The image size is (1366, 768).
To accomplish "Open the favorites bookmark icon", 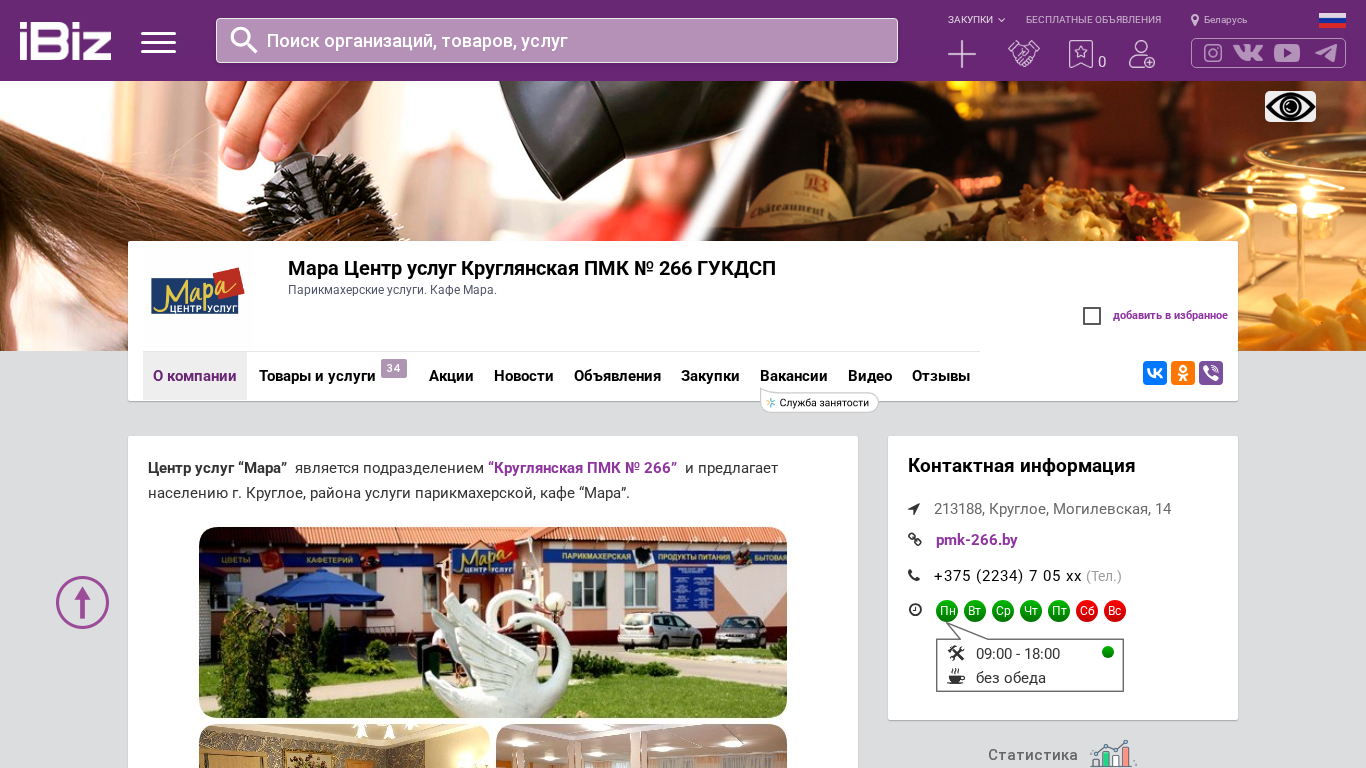I will pos(1081,54).
